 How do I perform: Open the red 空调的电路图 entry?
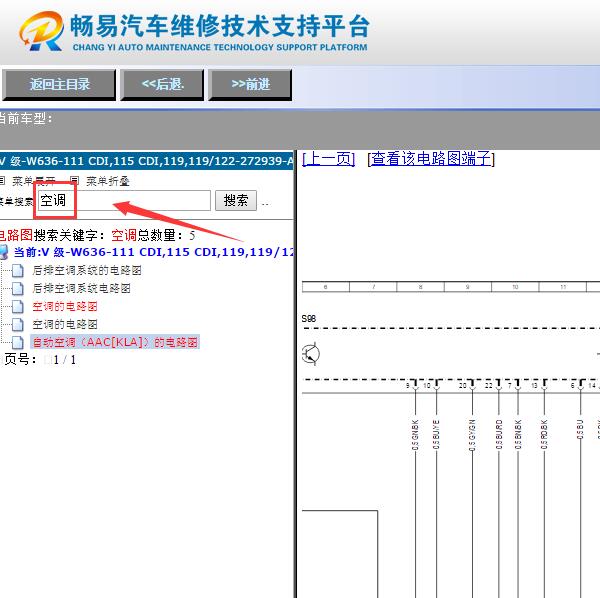point(65,306)
